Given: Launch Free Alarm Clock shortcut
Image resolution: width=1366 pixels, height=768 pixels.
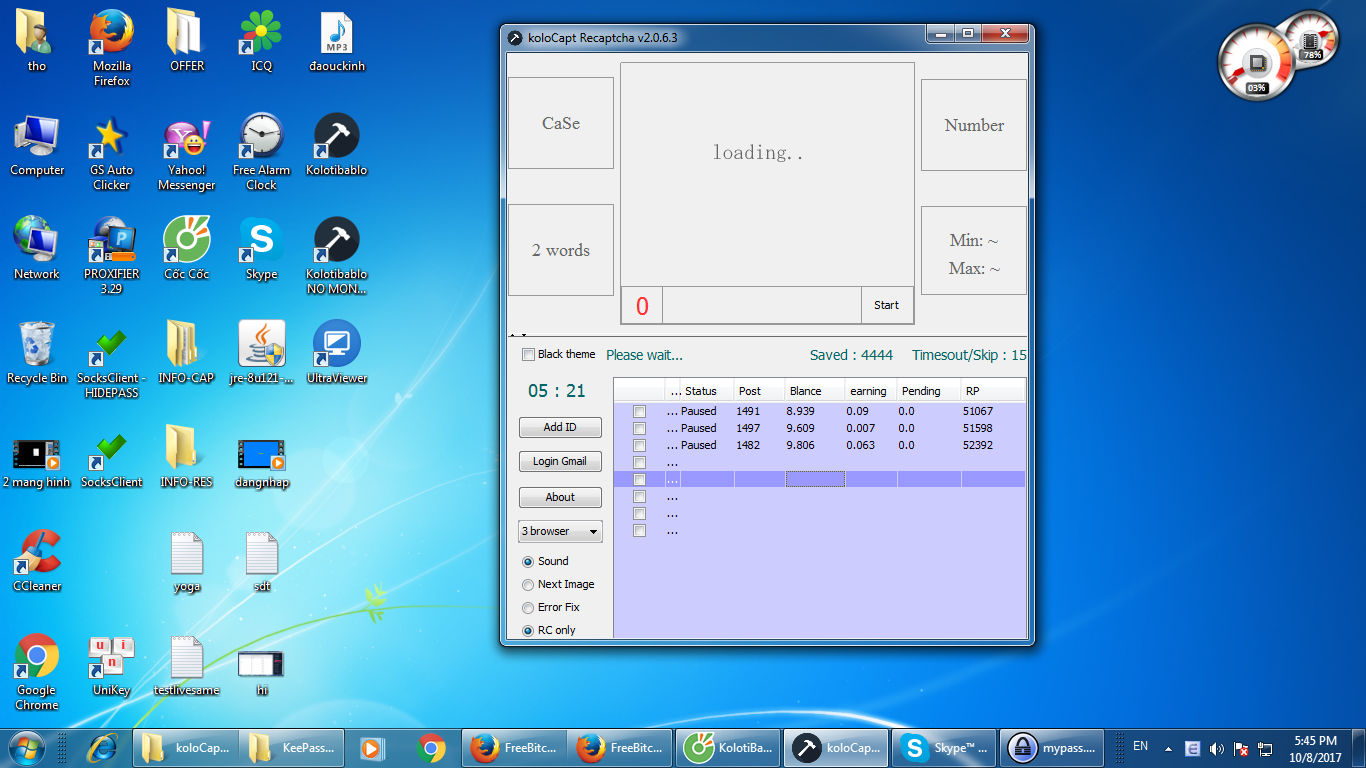Looking at the screenshot, I should click(261, 152).
